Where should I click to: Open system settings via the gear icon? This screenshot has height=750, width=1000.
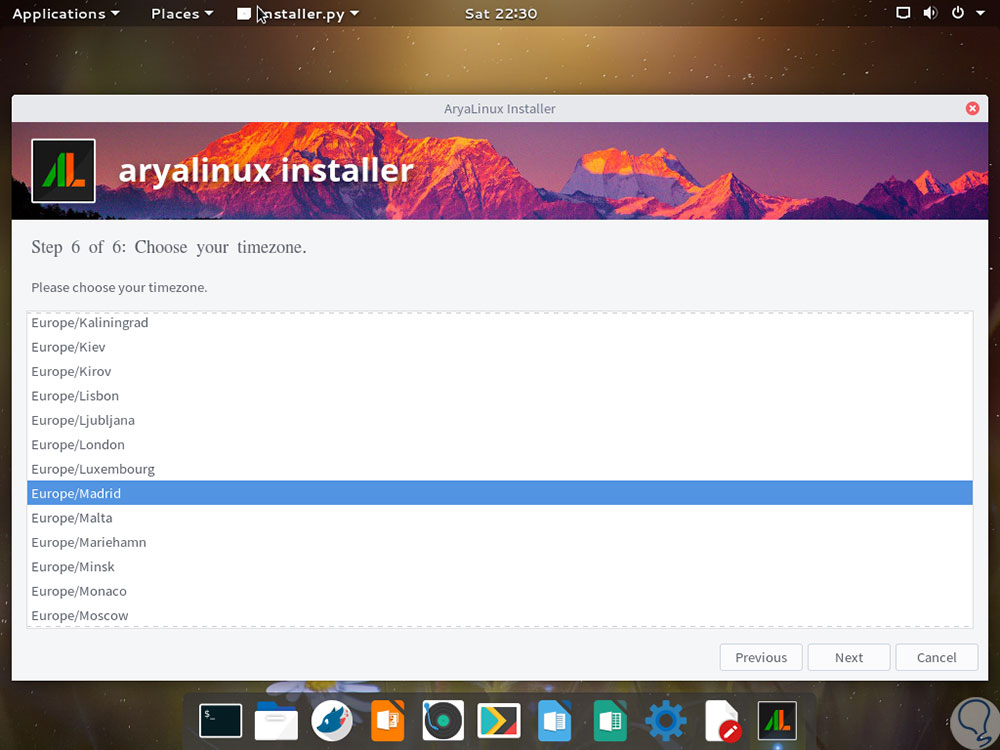click(665, 720)
